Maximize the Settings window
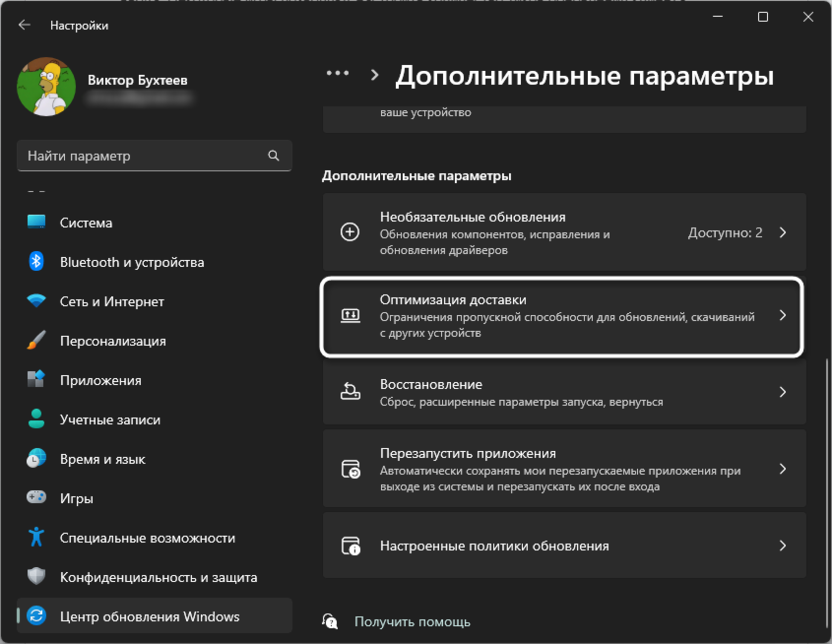832x644 pixels. 762,17
